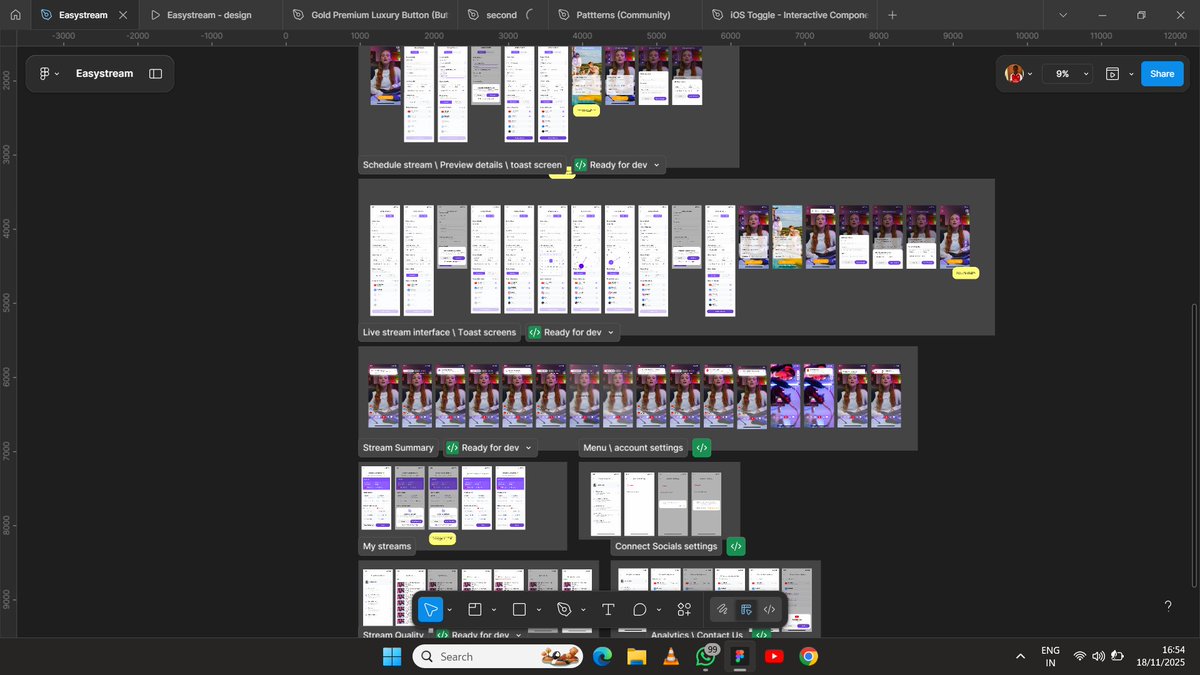Open the Figma main menu
This screenshot has width=1200, height=675.
pyautogui.click(x=47, y=73)
